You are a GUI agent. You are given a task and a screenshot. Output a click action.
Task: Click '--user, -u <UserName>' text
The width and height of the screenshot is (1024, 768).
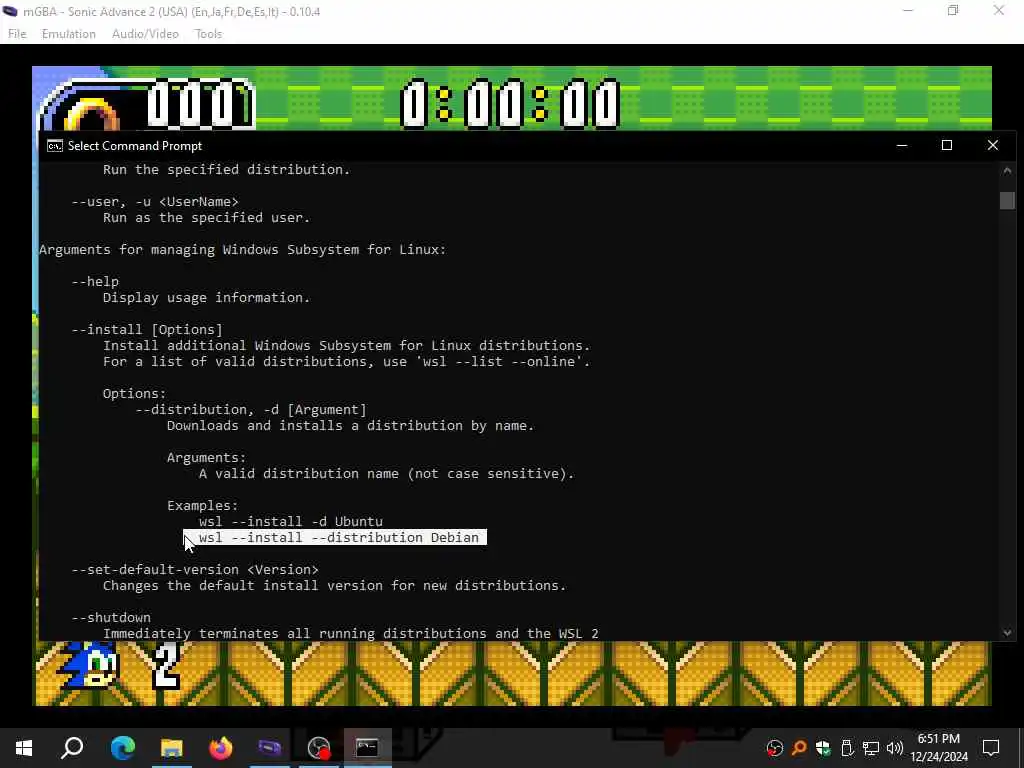pos(155,202)
